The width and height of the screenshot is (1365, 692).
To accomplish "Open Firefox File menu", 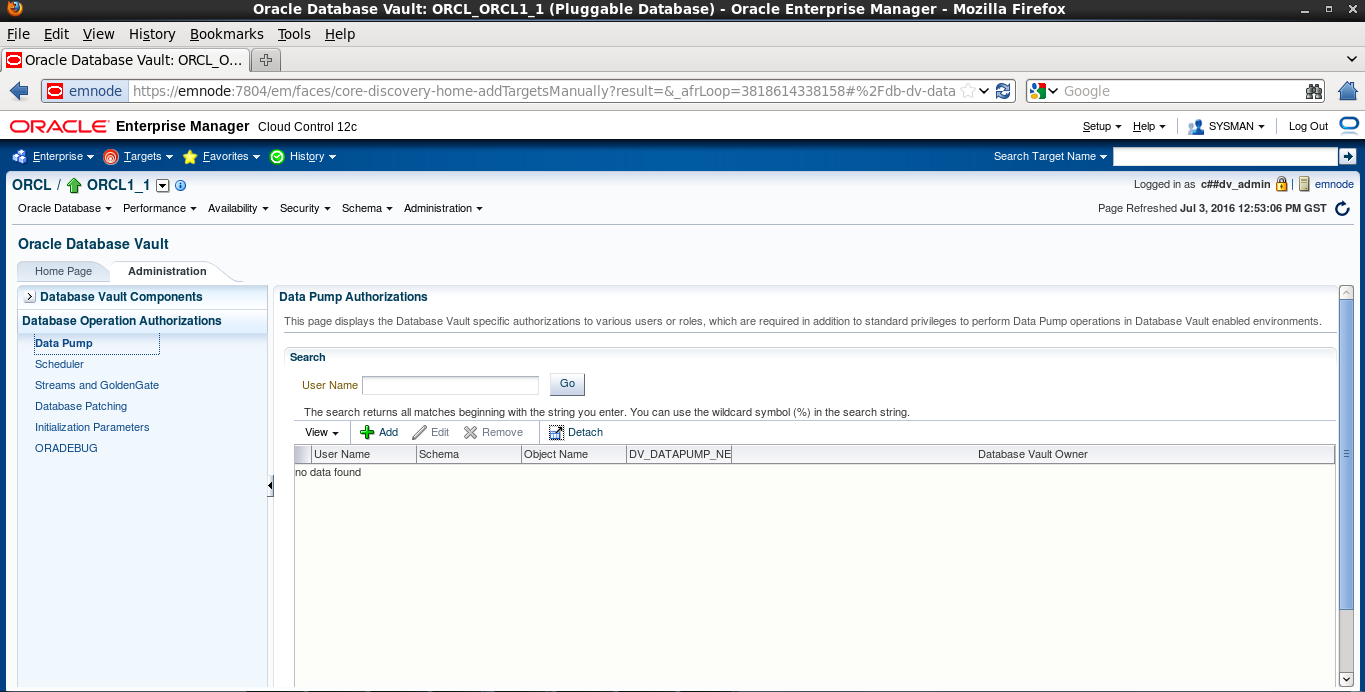I will point(18,34).
